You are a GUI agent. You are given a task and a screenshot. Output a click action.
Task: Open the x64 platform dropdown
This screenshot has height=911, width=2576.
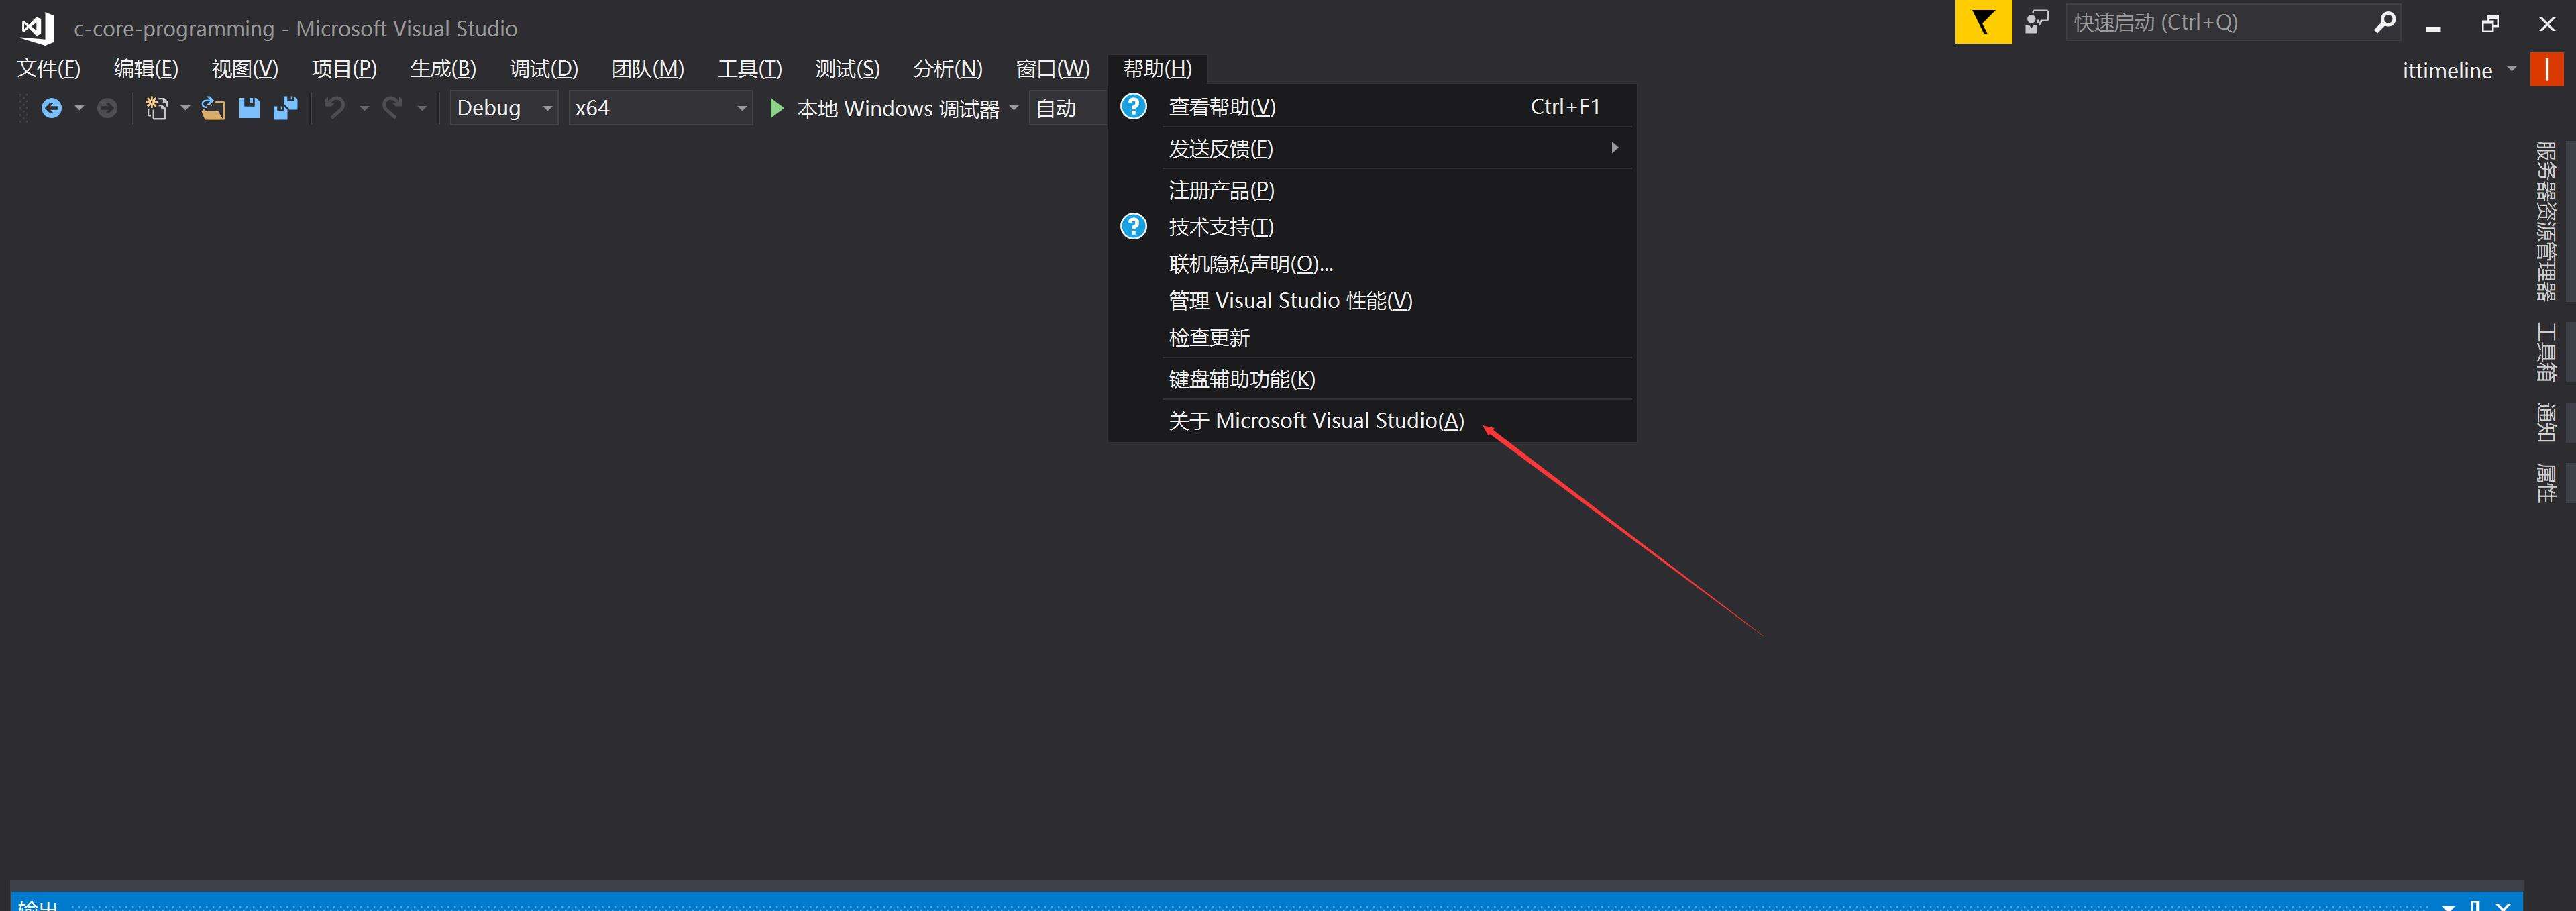[660, 108]
